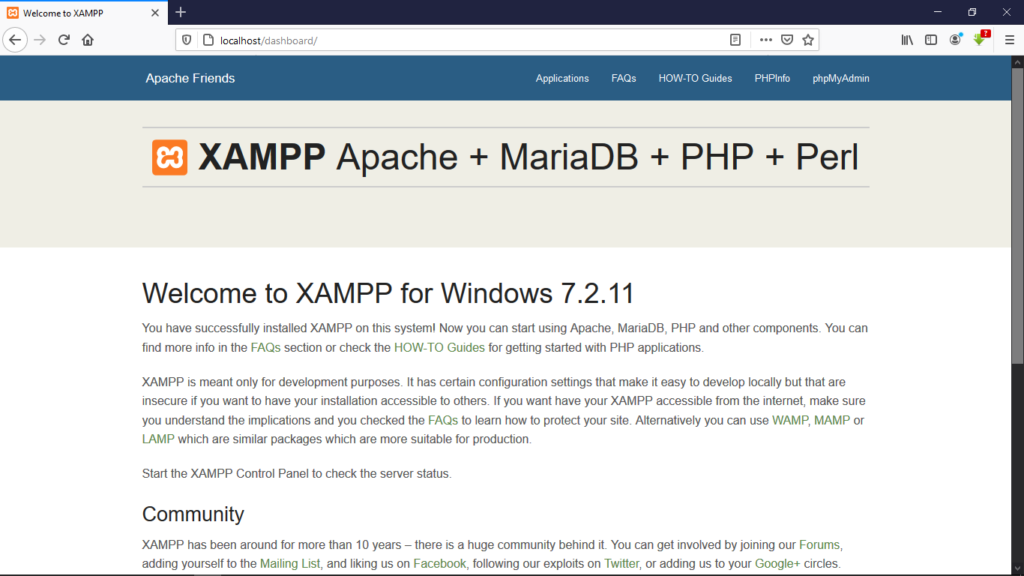Open PHPInfo in the navbar

click(772, 78)
